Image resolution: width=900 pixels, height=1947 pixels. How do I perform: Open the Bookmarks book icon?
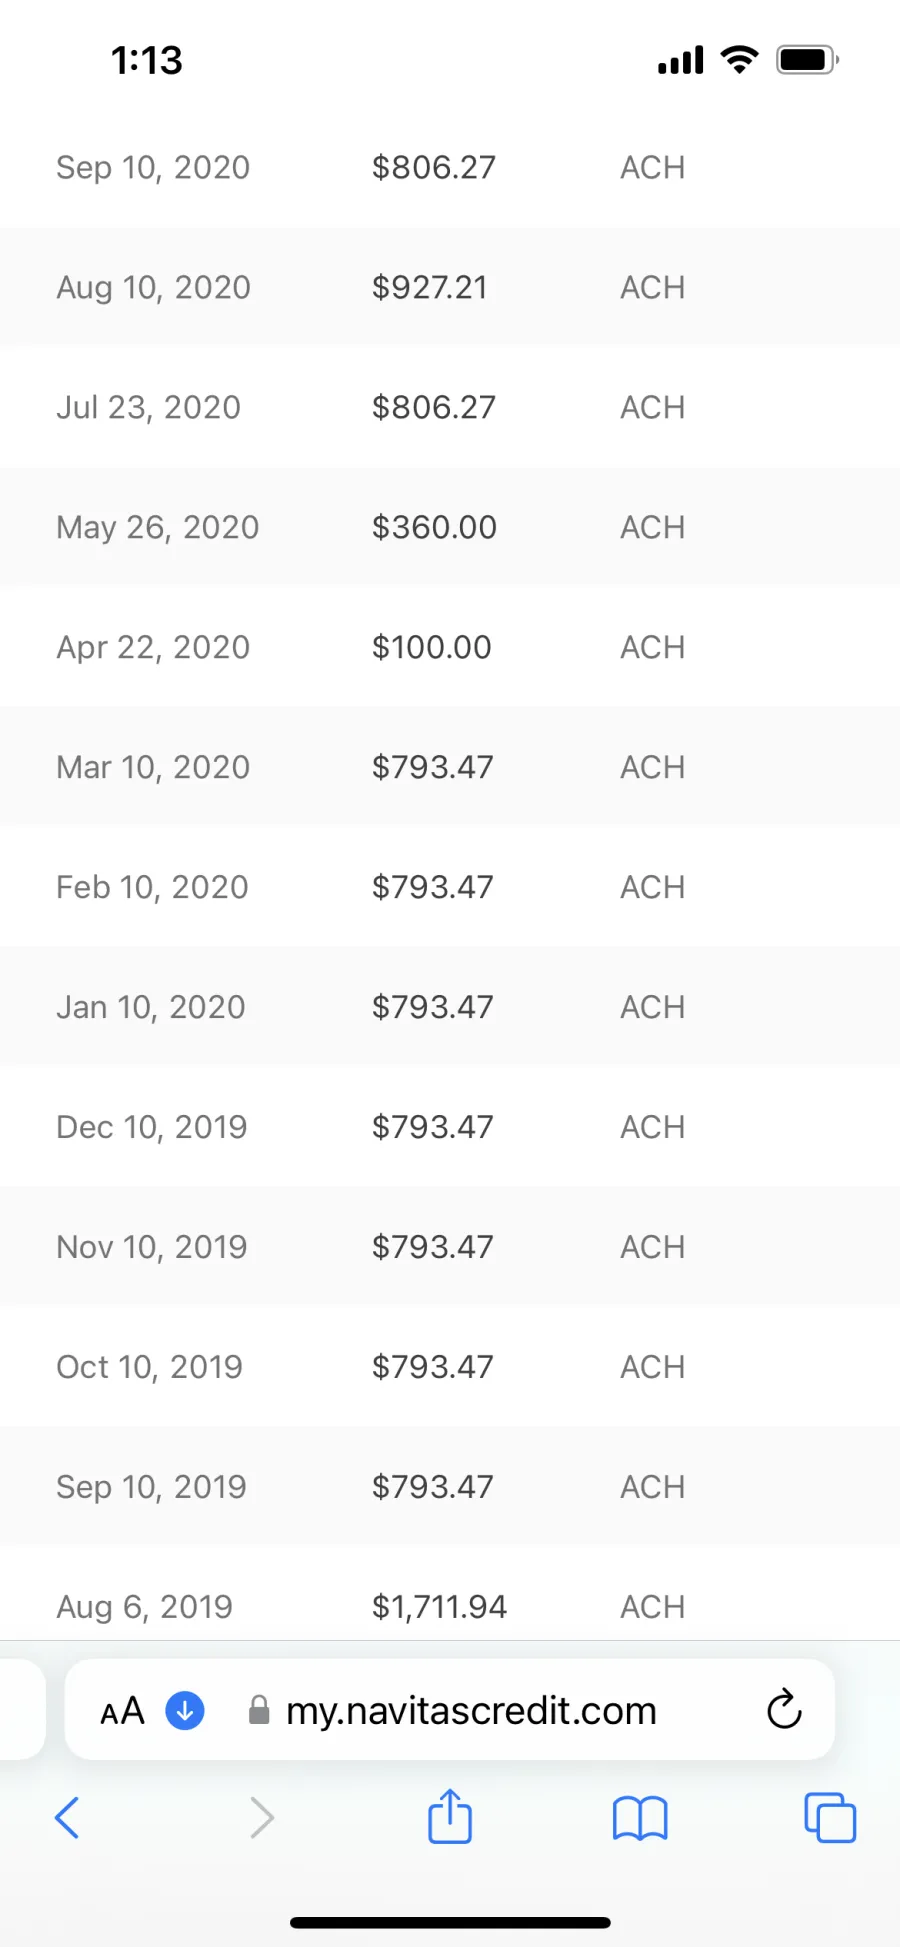point(640,1817)
